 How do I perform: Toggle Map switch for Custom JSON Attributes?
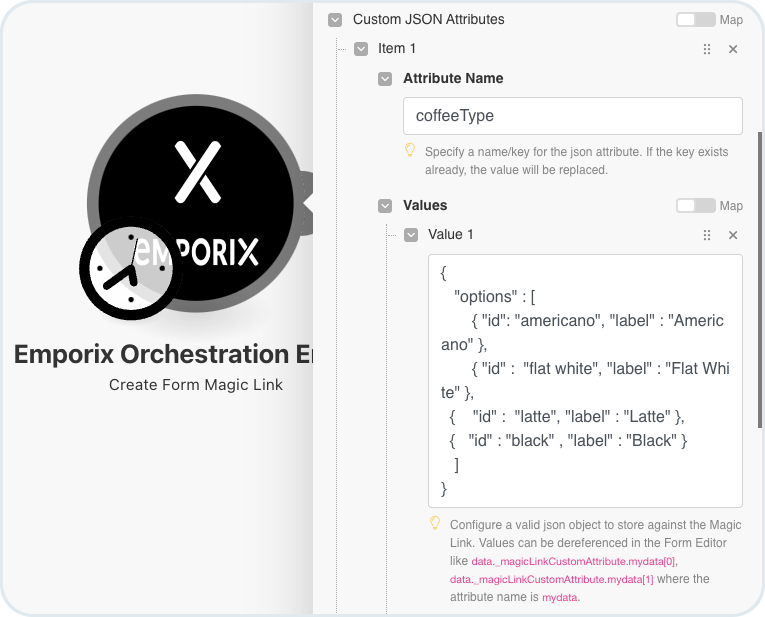[x=696, y=20]
